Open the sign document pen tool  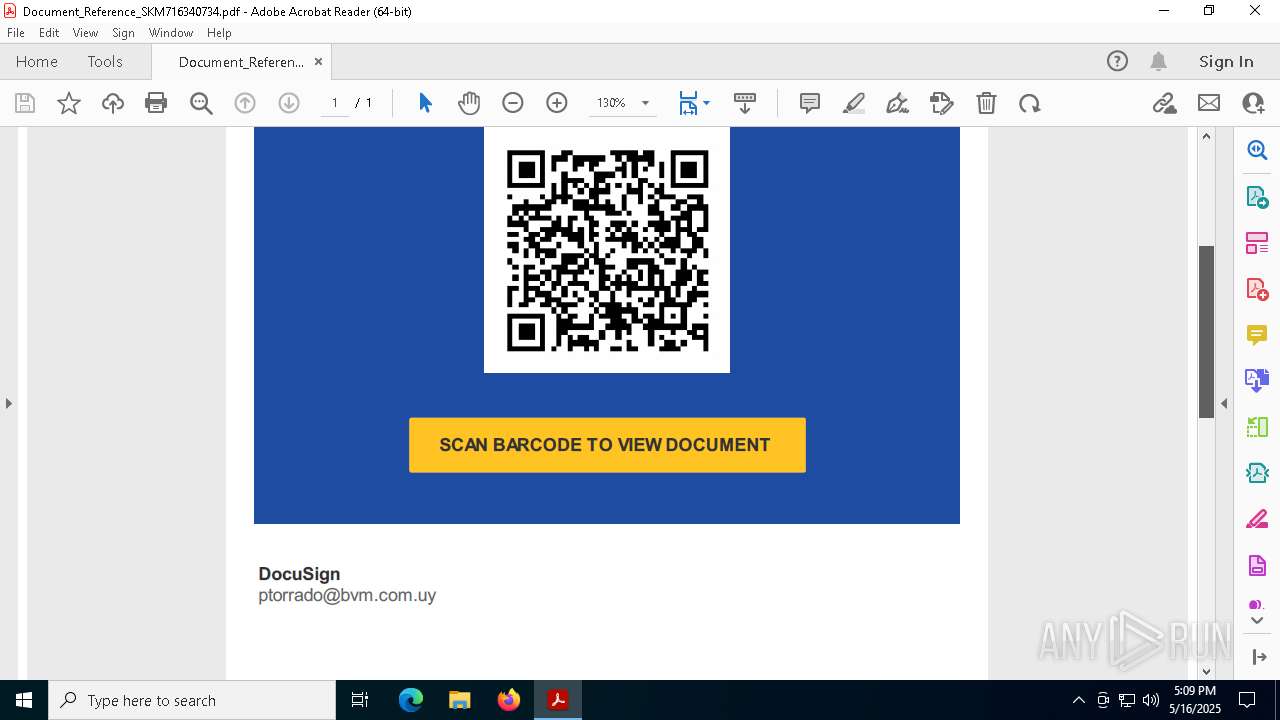[x=898, y=103]
